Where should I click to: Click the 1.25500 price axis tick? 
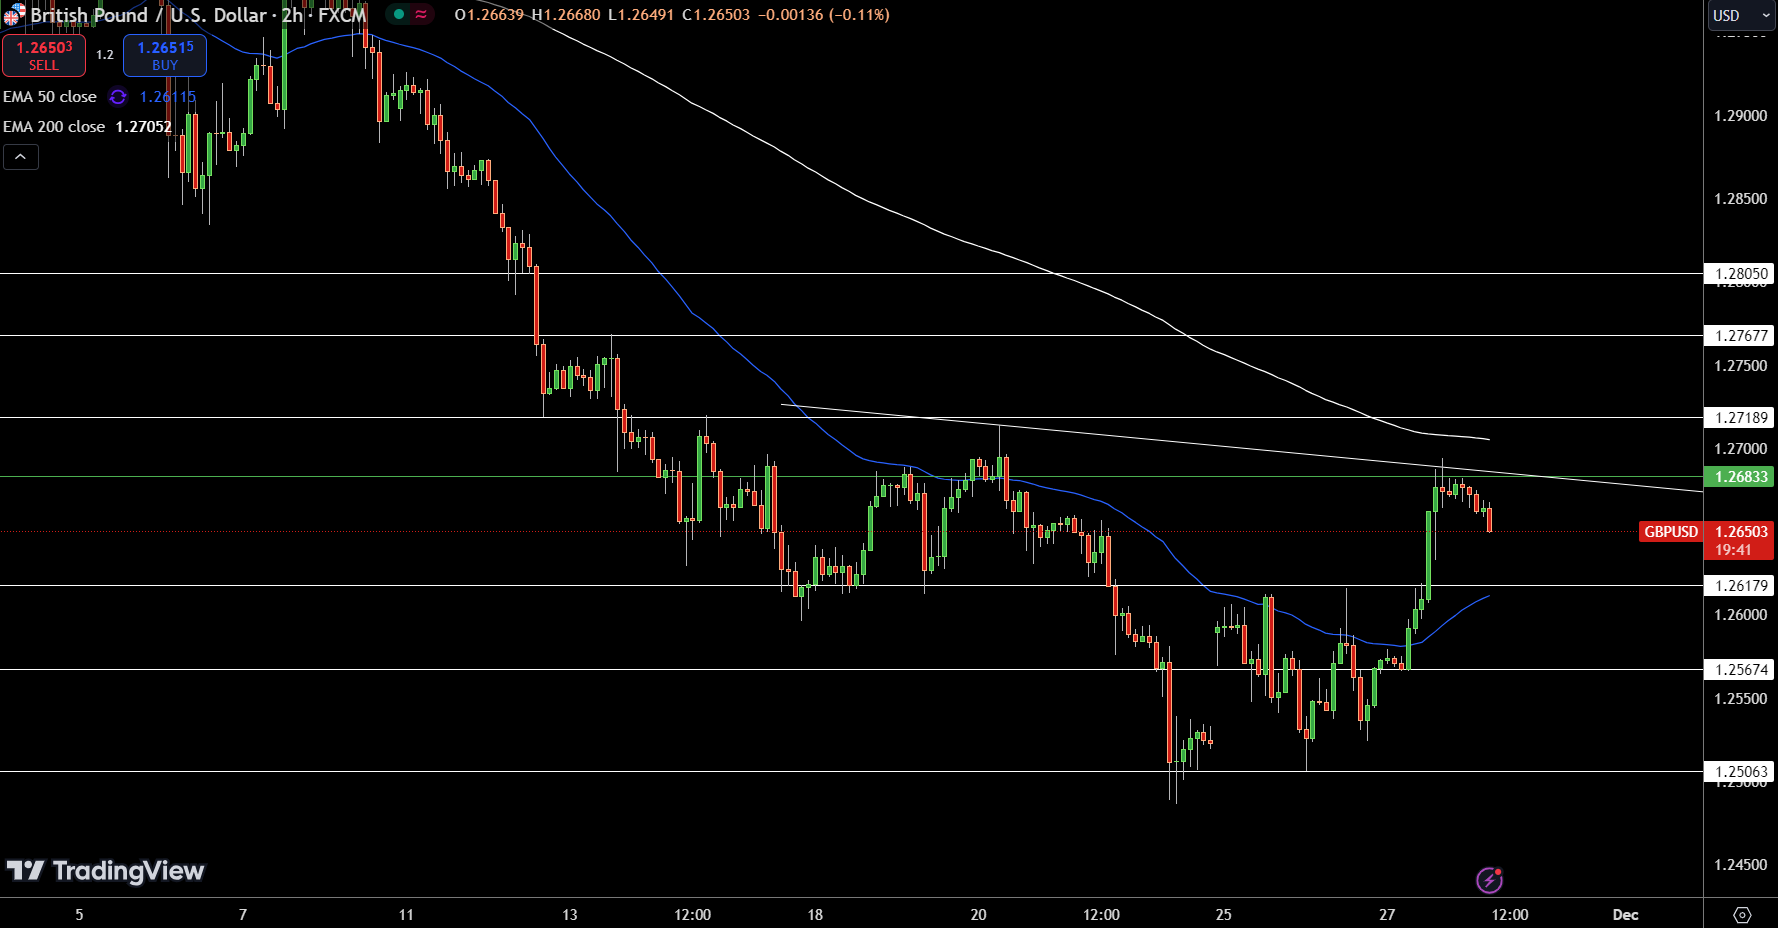coord(1741,699)
